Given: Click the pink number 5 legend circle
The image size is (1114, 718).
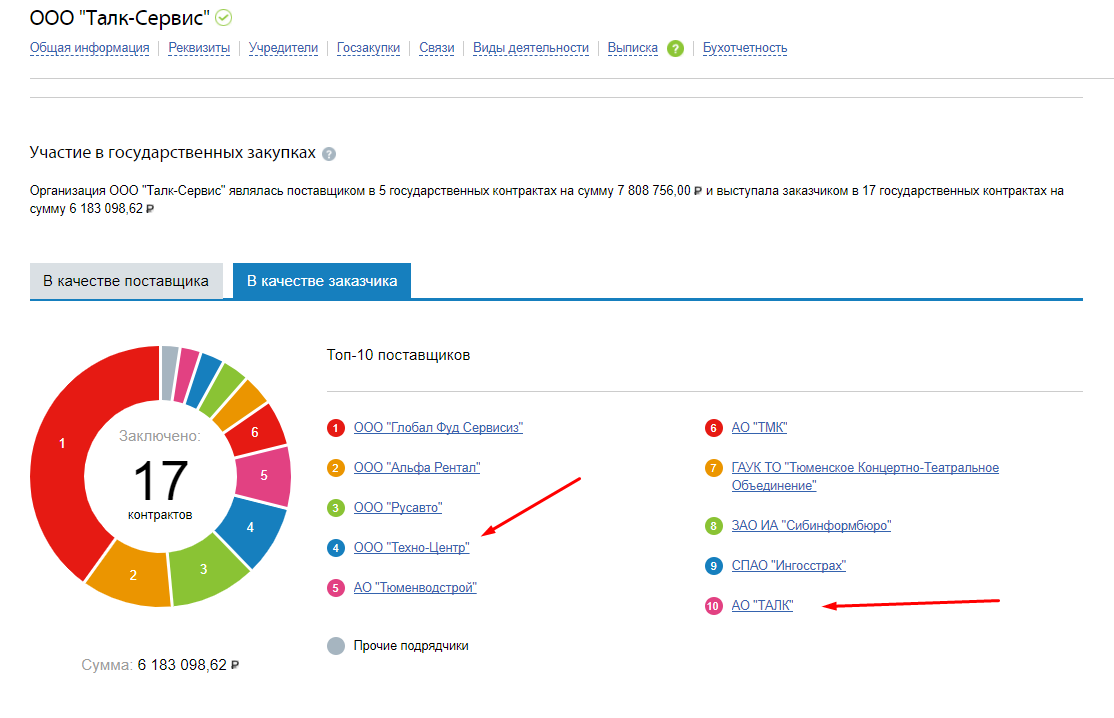Looking at the screenshot, I should click(336, 588).
